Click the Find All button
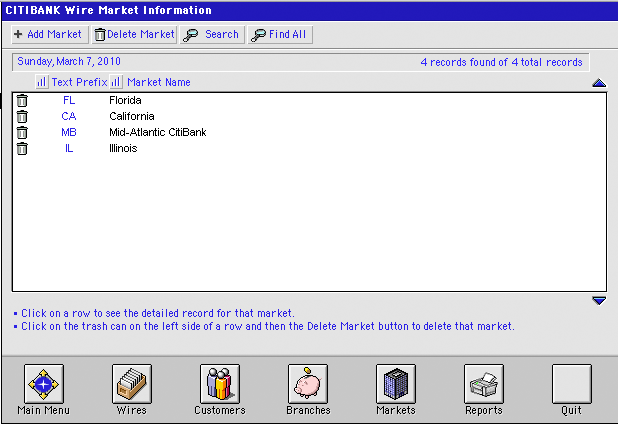The width and height of the screenshot is (618, 424). tap(280, 34)
